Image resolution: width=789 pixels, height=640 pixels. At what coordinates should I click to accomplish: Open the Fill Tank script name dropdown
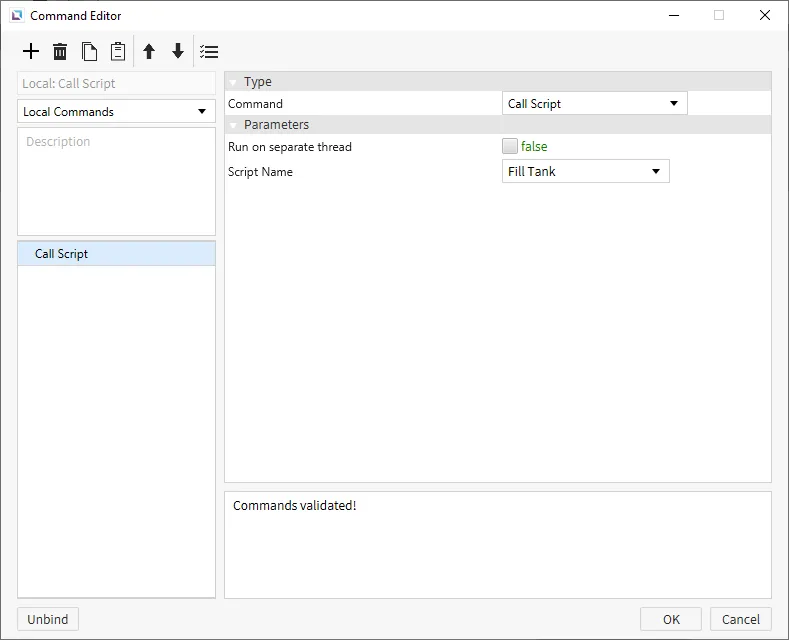[x=585, y=172]
